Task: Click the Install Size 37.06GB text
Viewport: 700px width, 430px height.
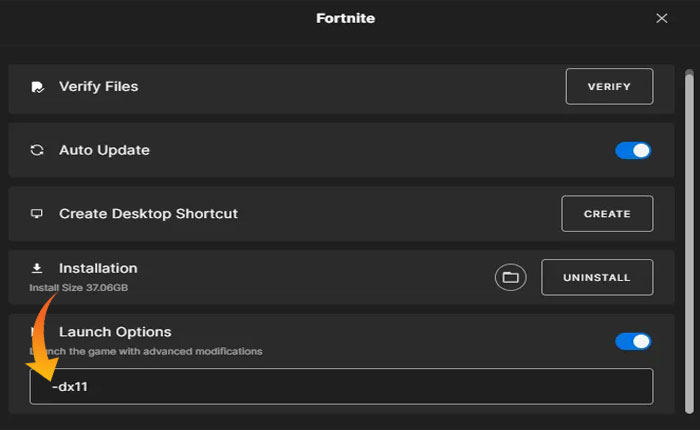Action: pyautogui.click(x=79, y=288)
